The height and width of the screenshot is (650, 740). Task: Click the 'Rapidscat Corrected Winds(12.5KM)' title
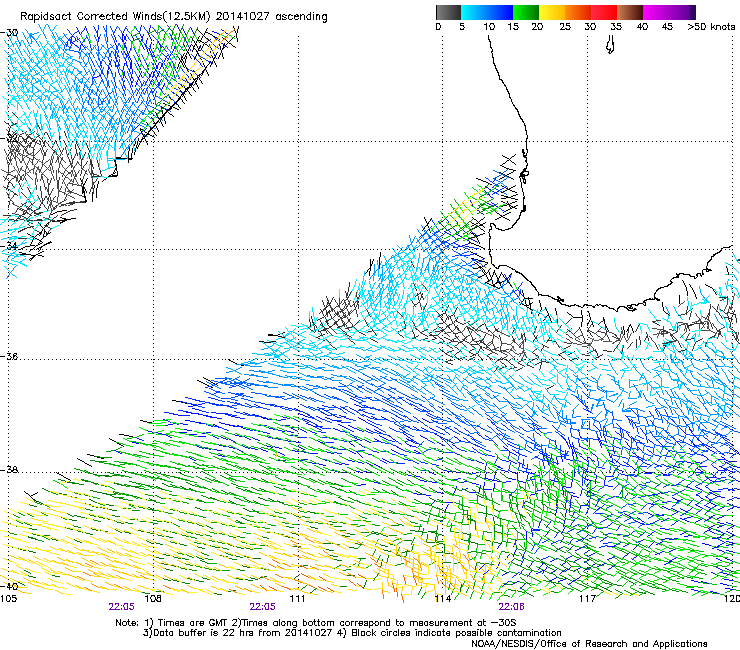[115, 16]
